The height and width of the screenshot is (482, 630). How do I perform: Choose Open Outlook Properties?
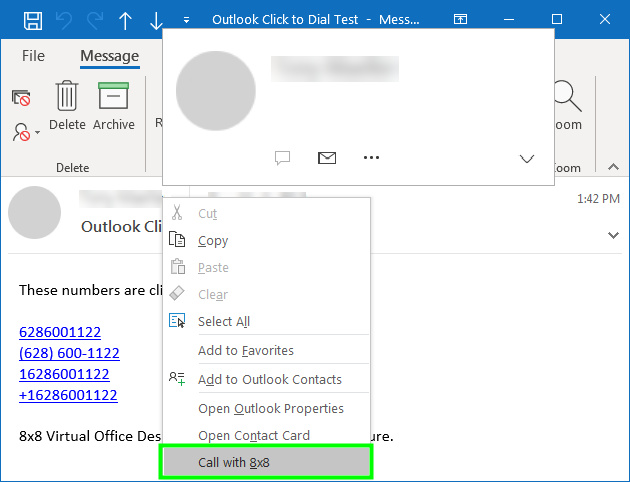click(265, 408)
